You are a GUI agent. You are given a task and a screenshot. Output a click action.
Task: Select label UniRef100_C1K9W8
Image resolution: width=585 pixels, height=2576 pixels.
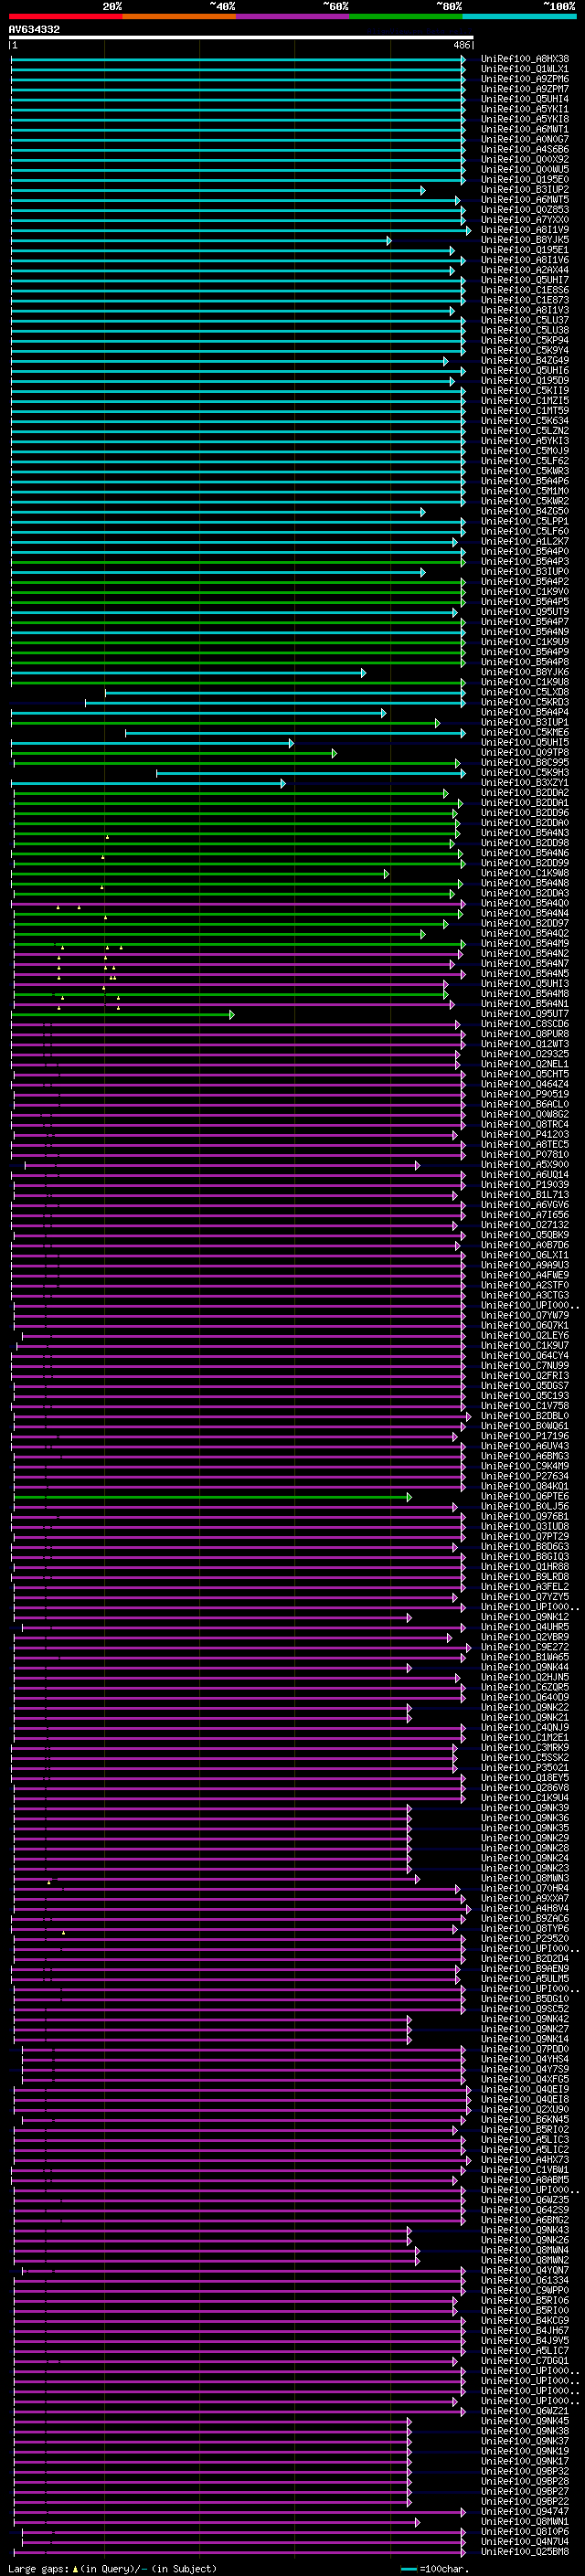pyautogui.click(x=525, y=873)
